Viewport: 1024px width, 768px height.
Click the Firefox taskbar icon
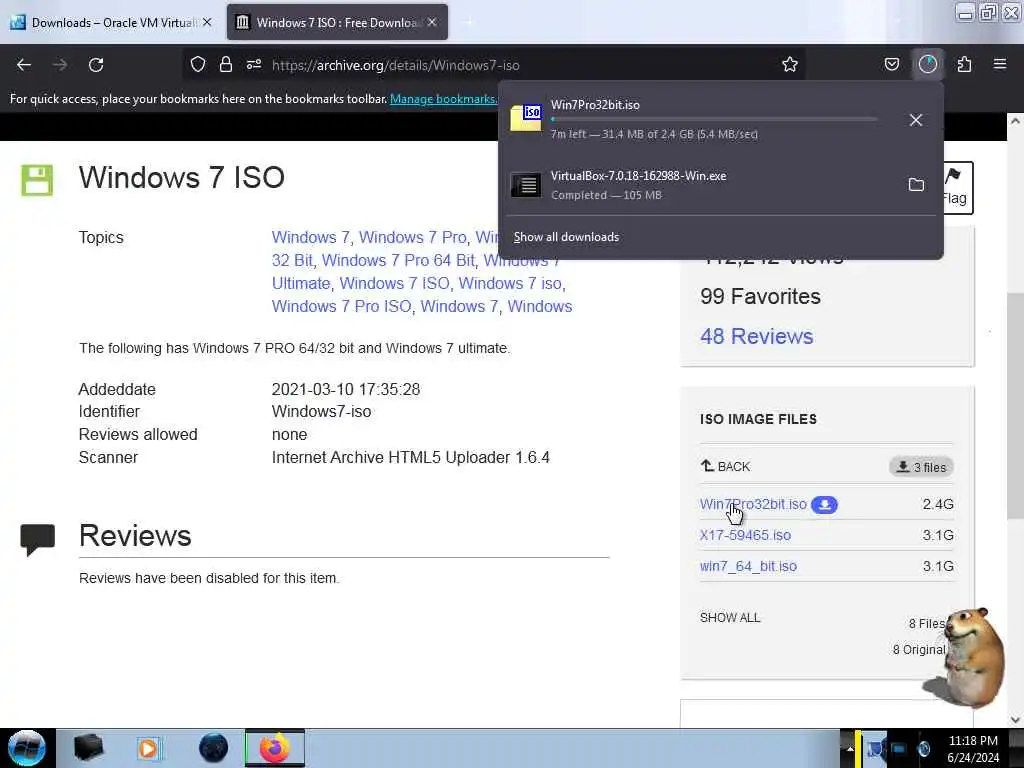(x=275, y=748)
